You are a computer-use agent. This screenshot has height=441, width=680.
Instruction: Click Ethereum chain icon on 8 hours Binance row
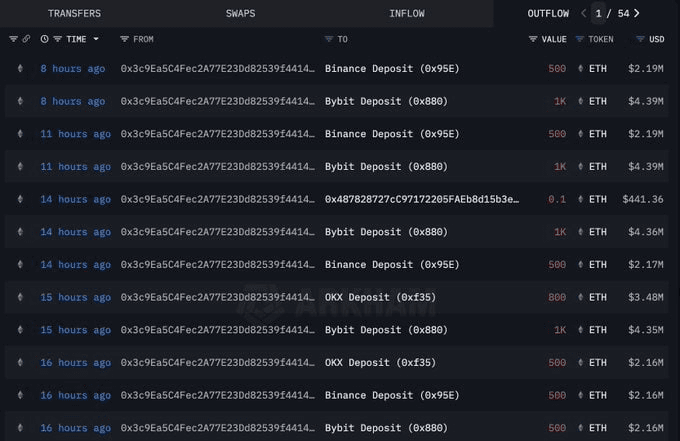click(x=20, y=68)
